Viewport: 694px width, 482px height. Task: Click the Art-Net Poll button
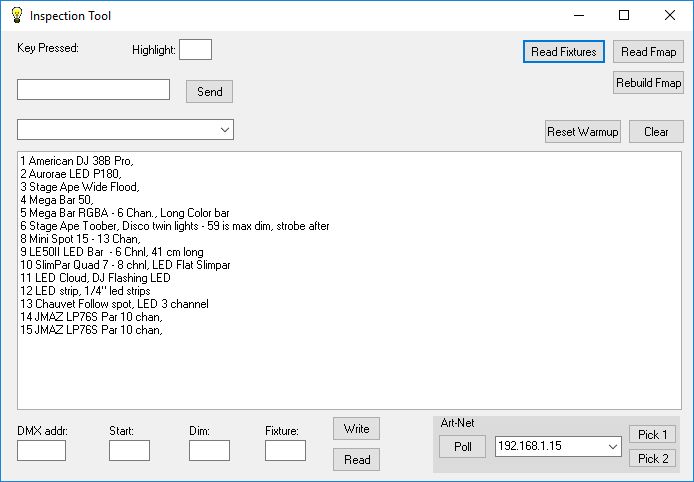(x=463, y=447)
